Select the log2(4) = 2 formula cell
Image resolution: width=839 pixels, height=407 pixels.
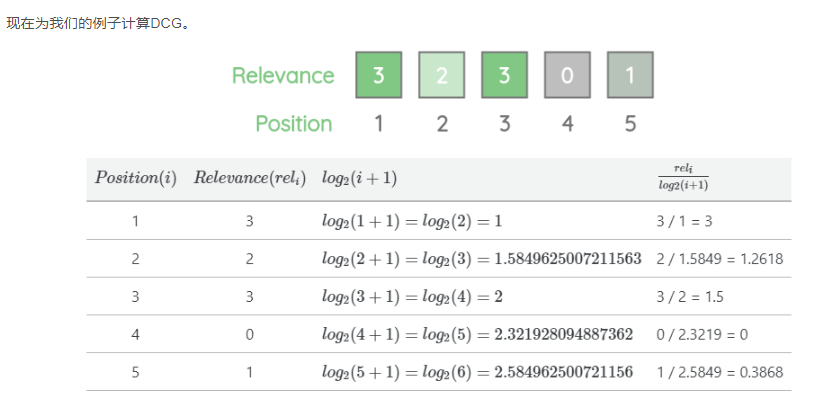(x=412, y=297)
